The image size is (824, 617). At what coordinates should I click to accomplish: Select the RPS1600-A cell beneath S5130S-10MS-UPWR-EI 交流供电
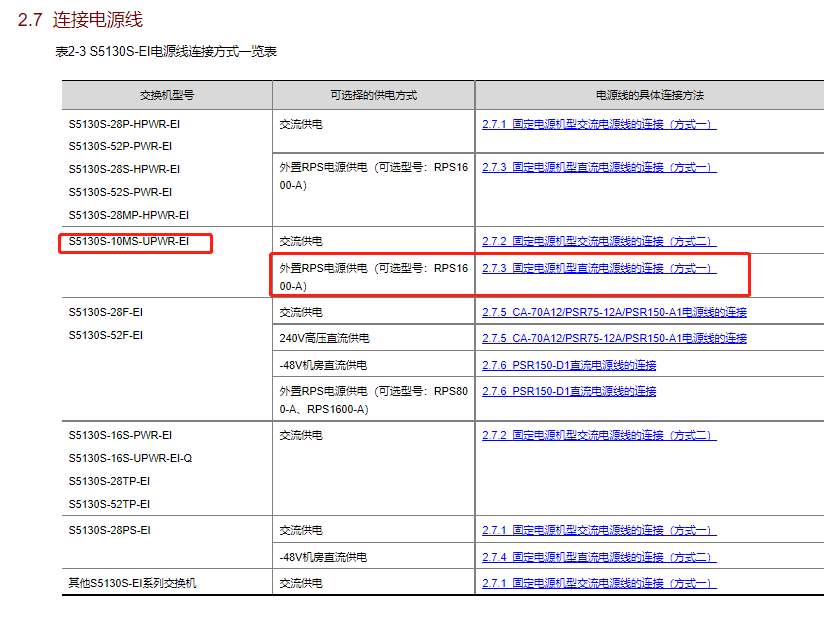pos(374,277)
